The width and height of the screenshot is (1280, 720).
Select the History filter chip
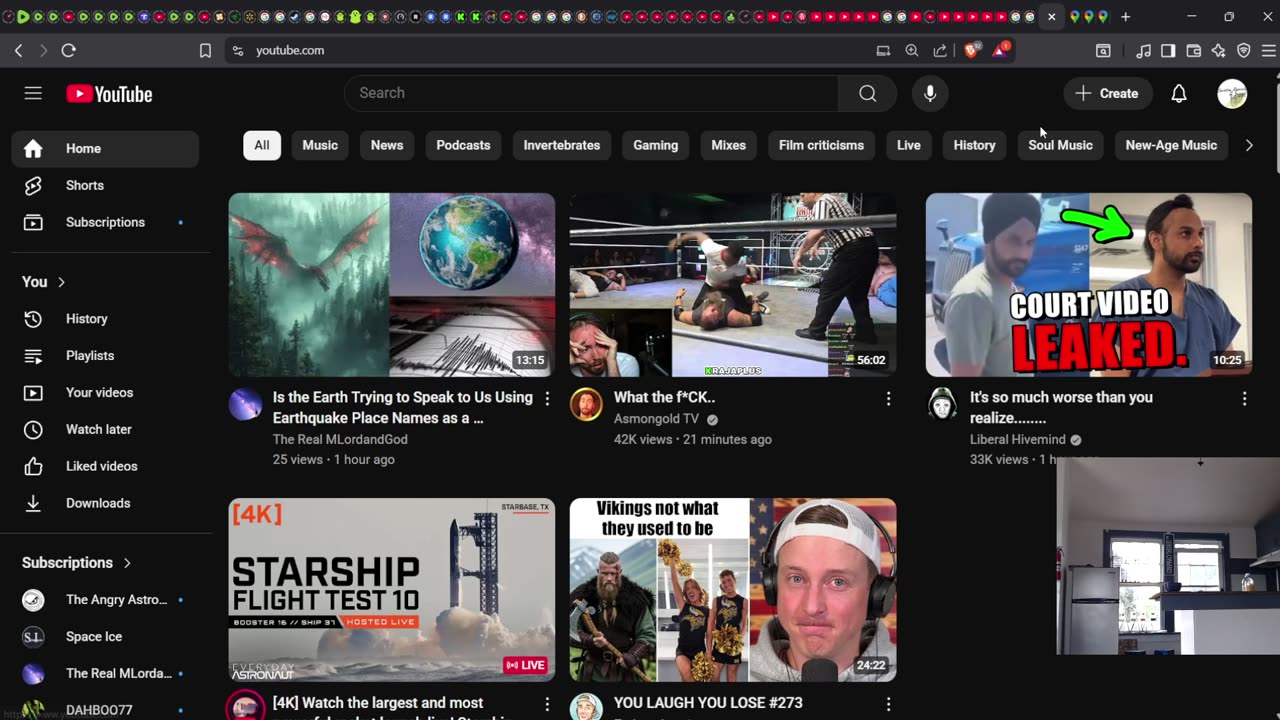(974, 145)
